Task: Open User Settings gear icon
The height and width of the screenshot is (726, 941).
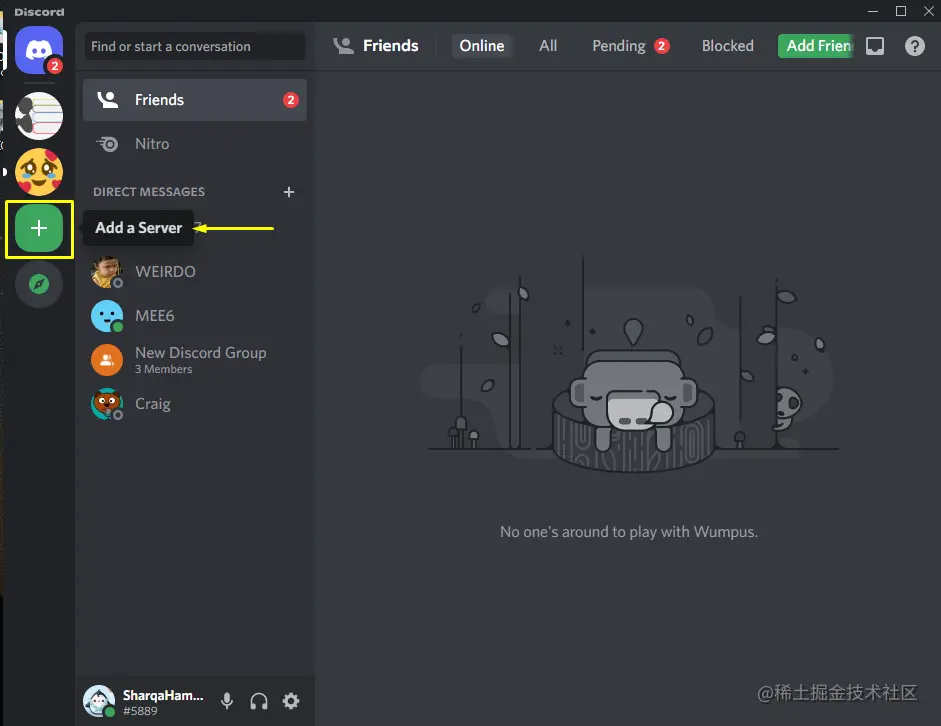Action: [x=291, y=701]
